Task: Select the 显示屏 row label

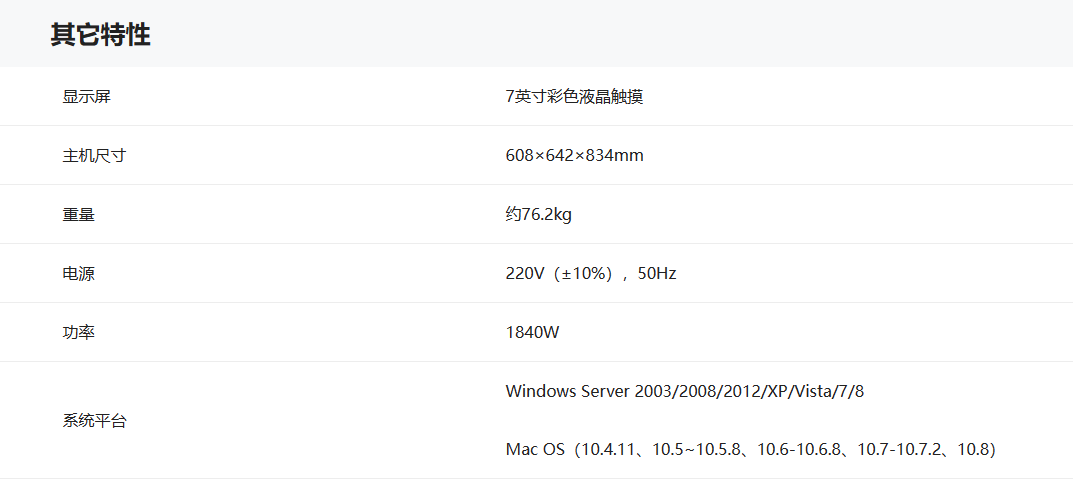Action: (x=86, y=97)
